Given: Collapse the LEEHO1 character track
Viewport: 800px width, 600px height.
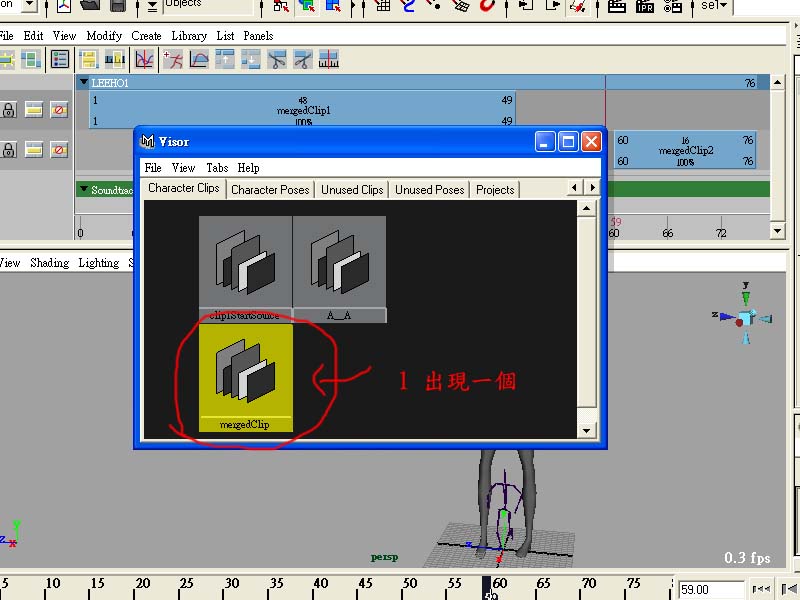Looking at the screenshot, I should 84,82.
